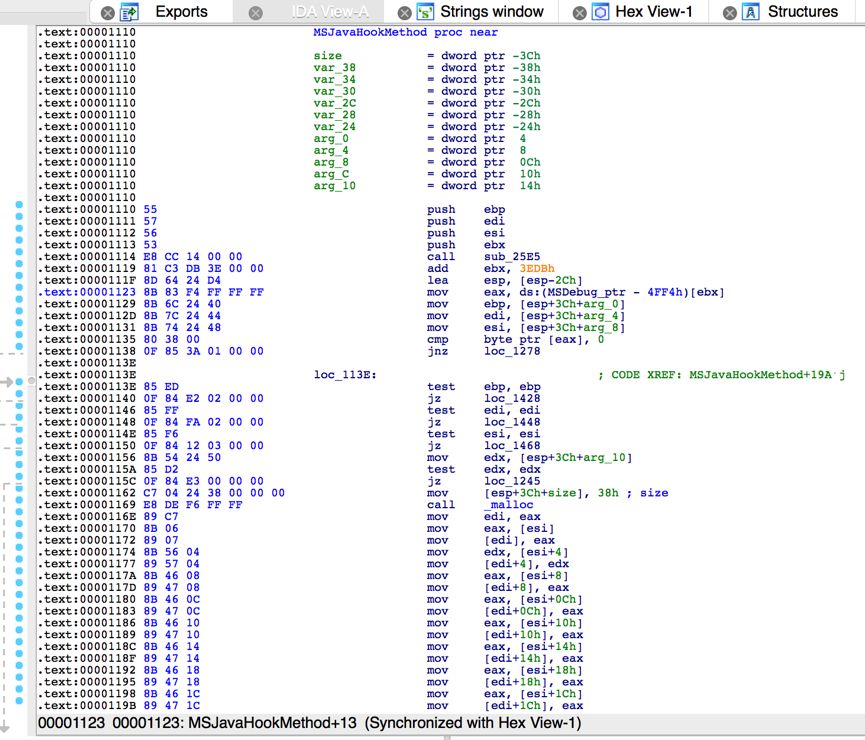
Task: Close the Hex View-1 tab
Action: (579, 12)
